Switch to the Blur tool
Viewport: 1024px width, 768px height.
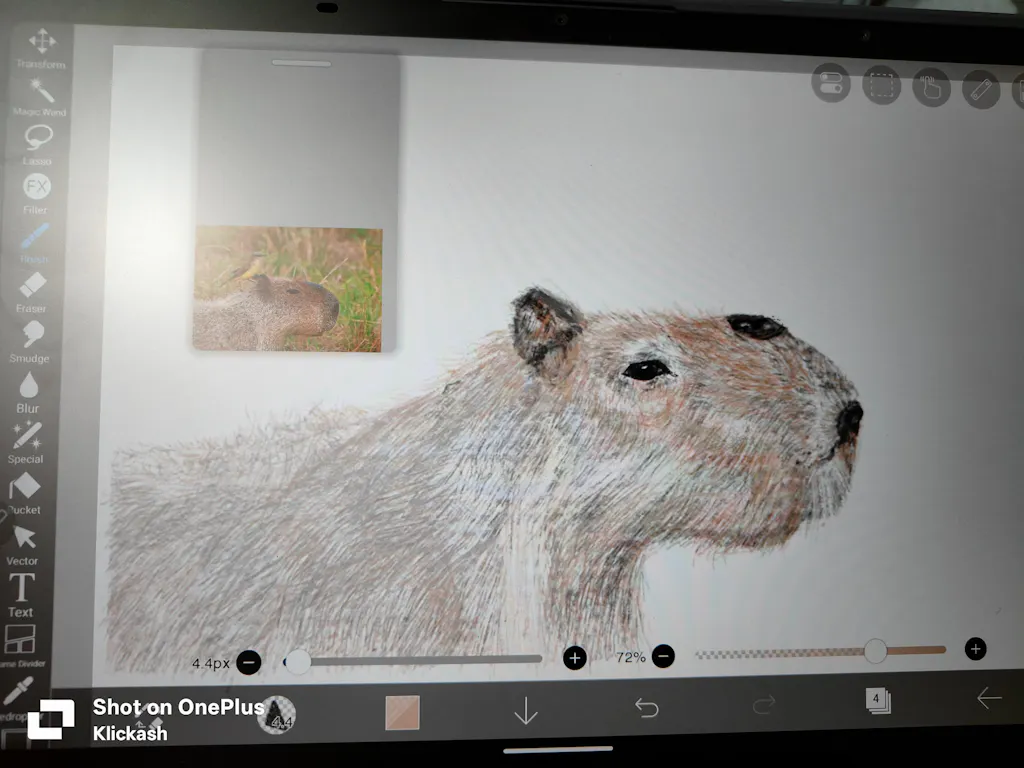(x=28, y=386)
